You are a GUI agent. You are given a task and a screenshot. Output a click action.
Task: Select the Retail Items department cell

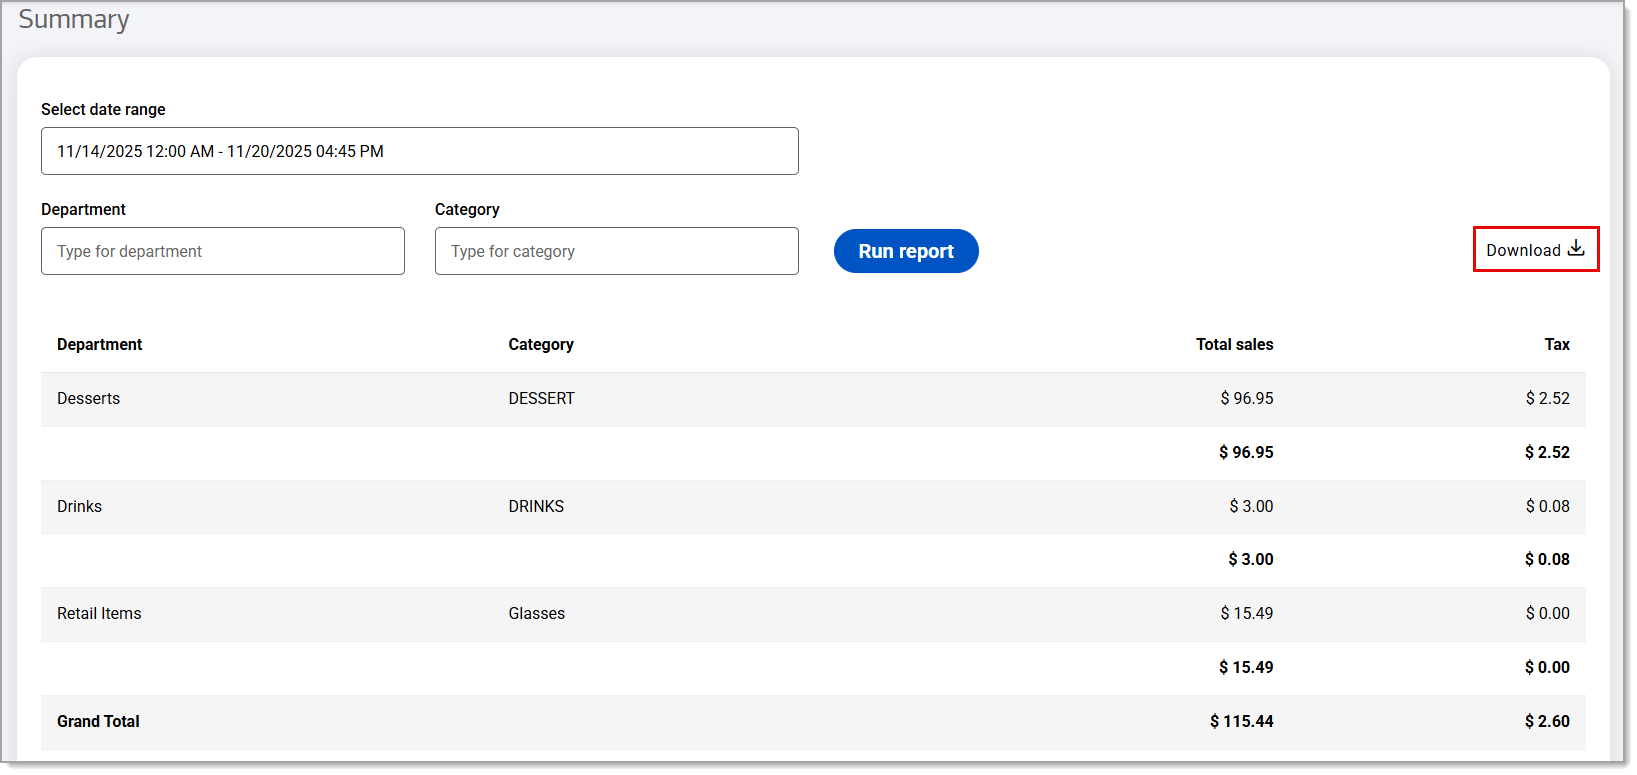tap(99, 613)
